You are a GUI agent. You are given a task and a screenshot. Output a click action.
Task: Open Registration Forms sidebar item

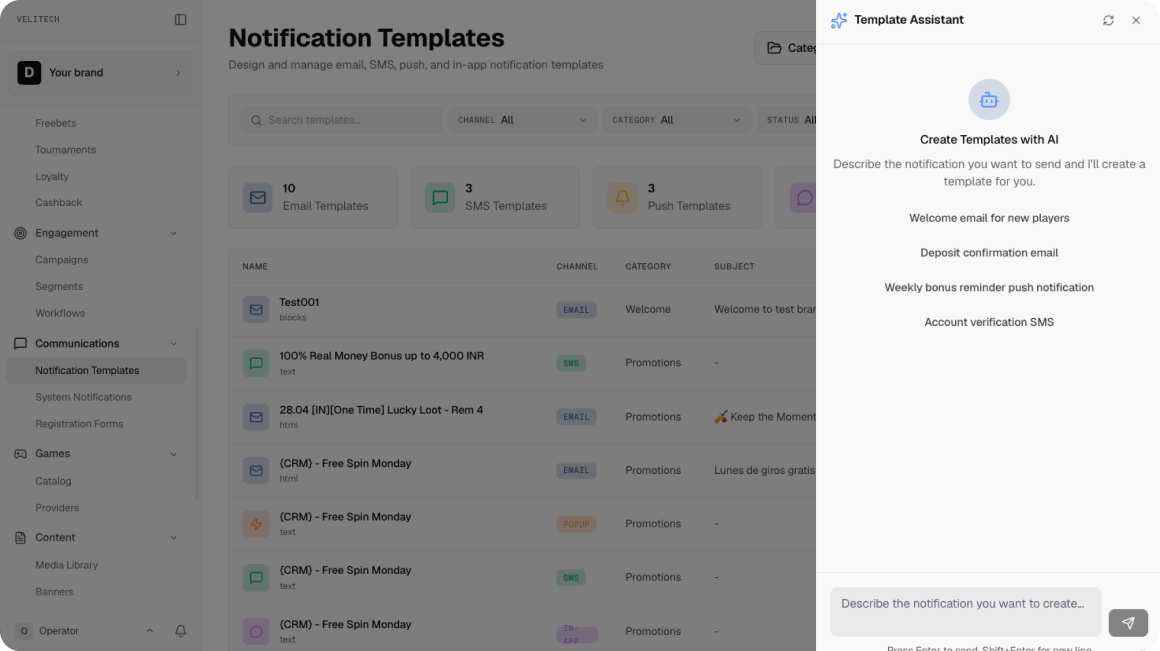(79, 424)
